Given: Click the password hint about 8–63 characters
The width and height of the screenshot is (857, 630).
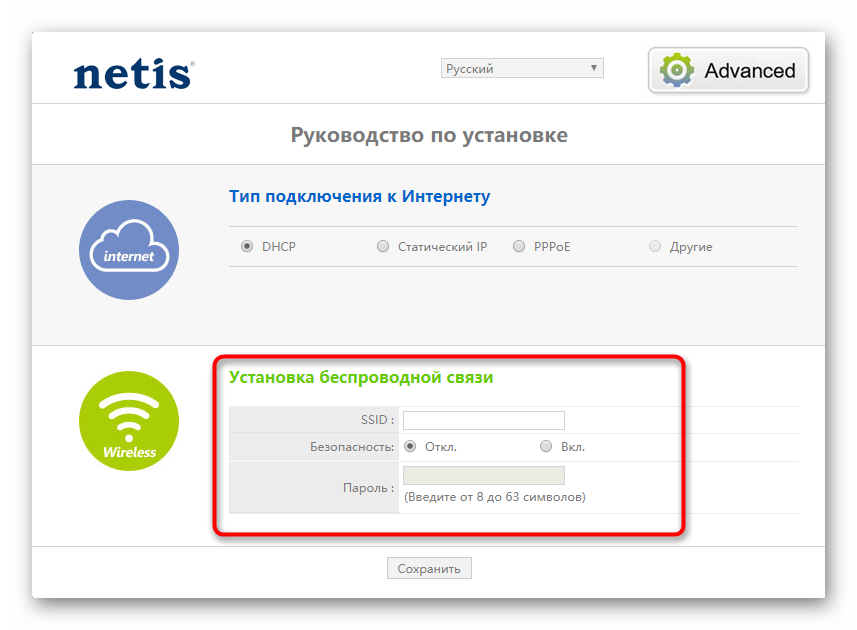Looking at the screenshot, I should click(x=494, y=497).
